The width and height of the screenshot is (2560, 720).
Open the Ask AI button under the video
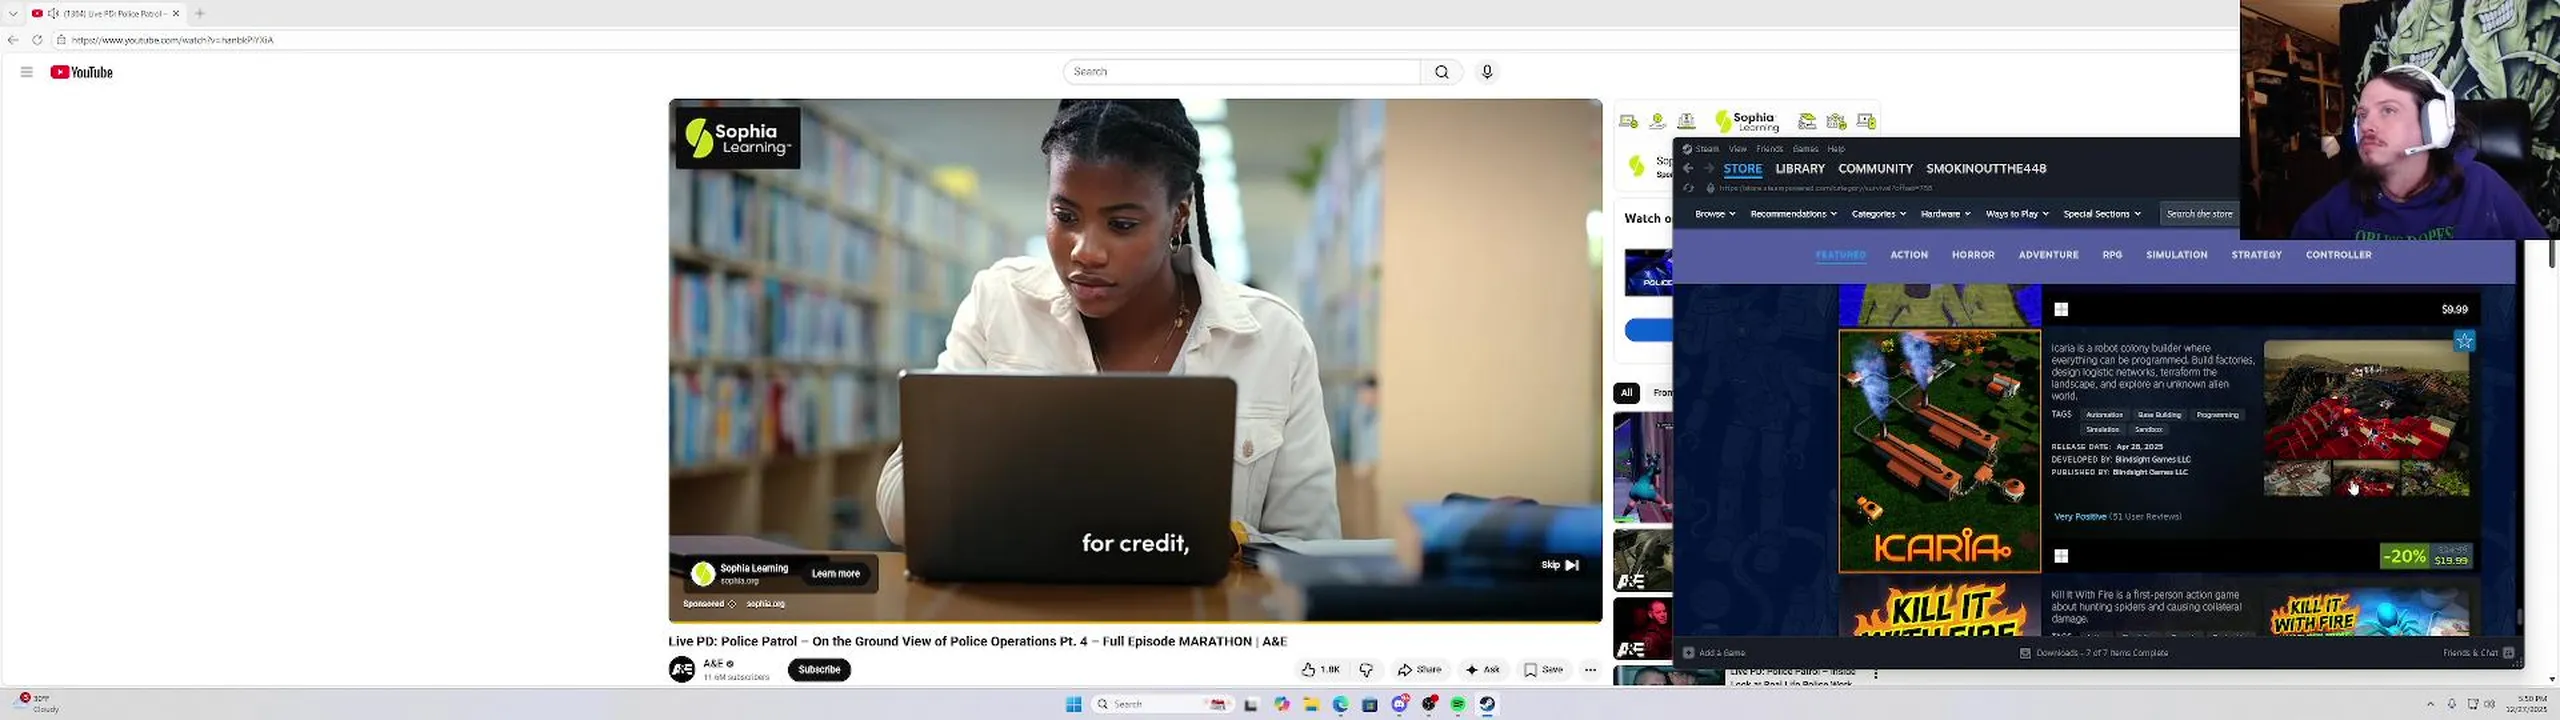1482,670
